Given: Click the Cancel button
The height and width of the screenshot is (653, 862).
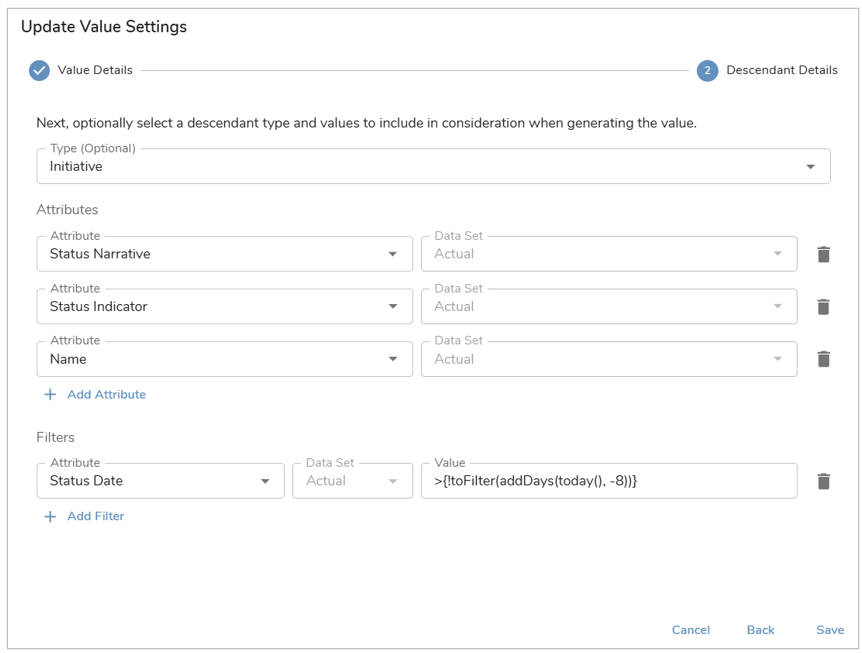Looking at the screenshot, I should [x=690, y=630].
